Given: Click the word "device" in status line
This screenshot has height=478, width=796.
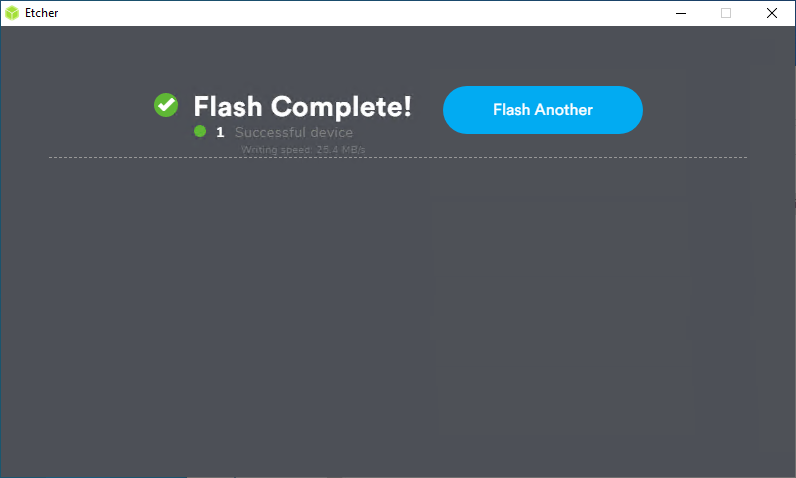Looking at the screenshot, I should coord(331,132).
